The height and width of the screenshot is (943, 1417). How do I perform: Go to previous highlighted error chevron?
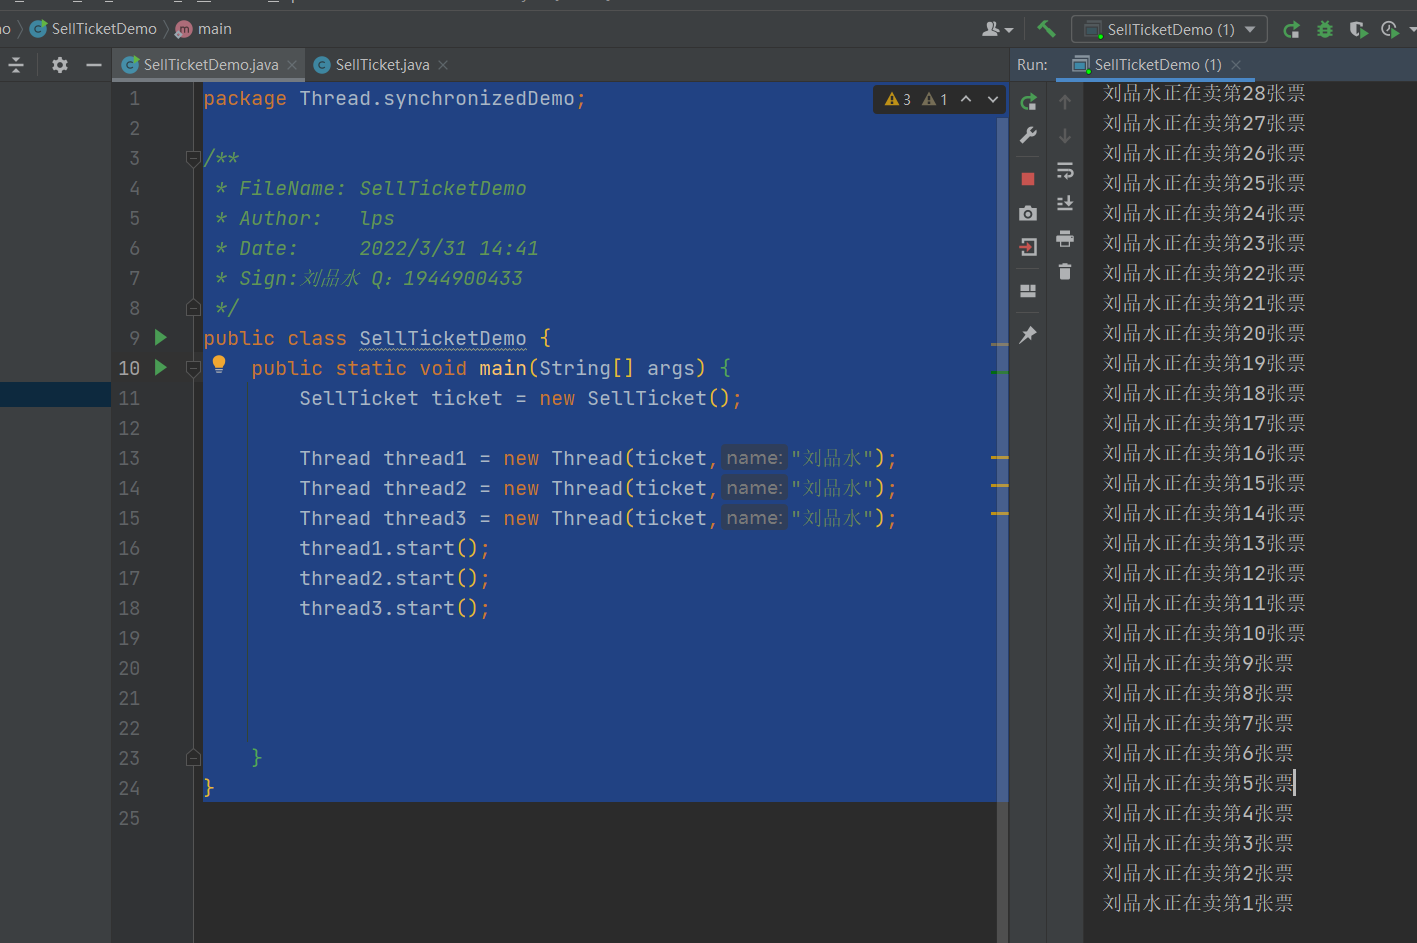966,99
